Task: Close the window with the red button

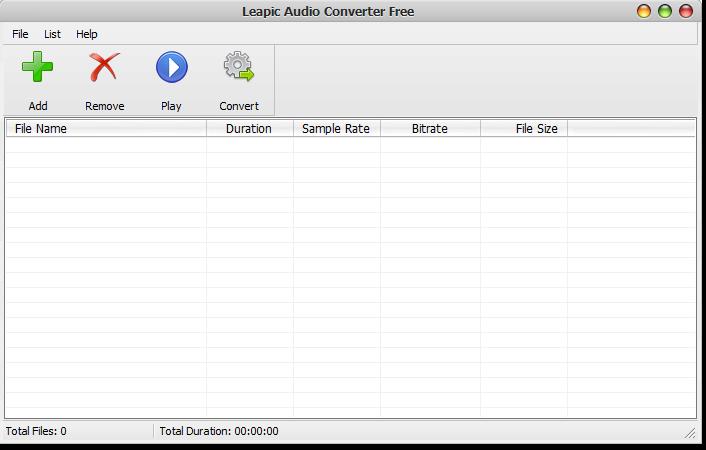Action: (686, 12)
